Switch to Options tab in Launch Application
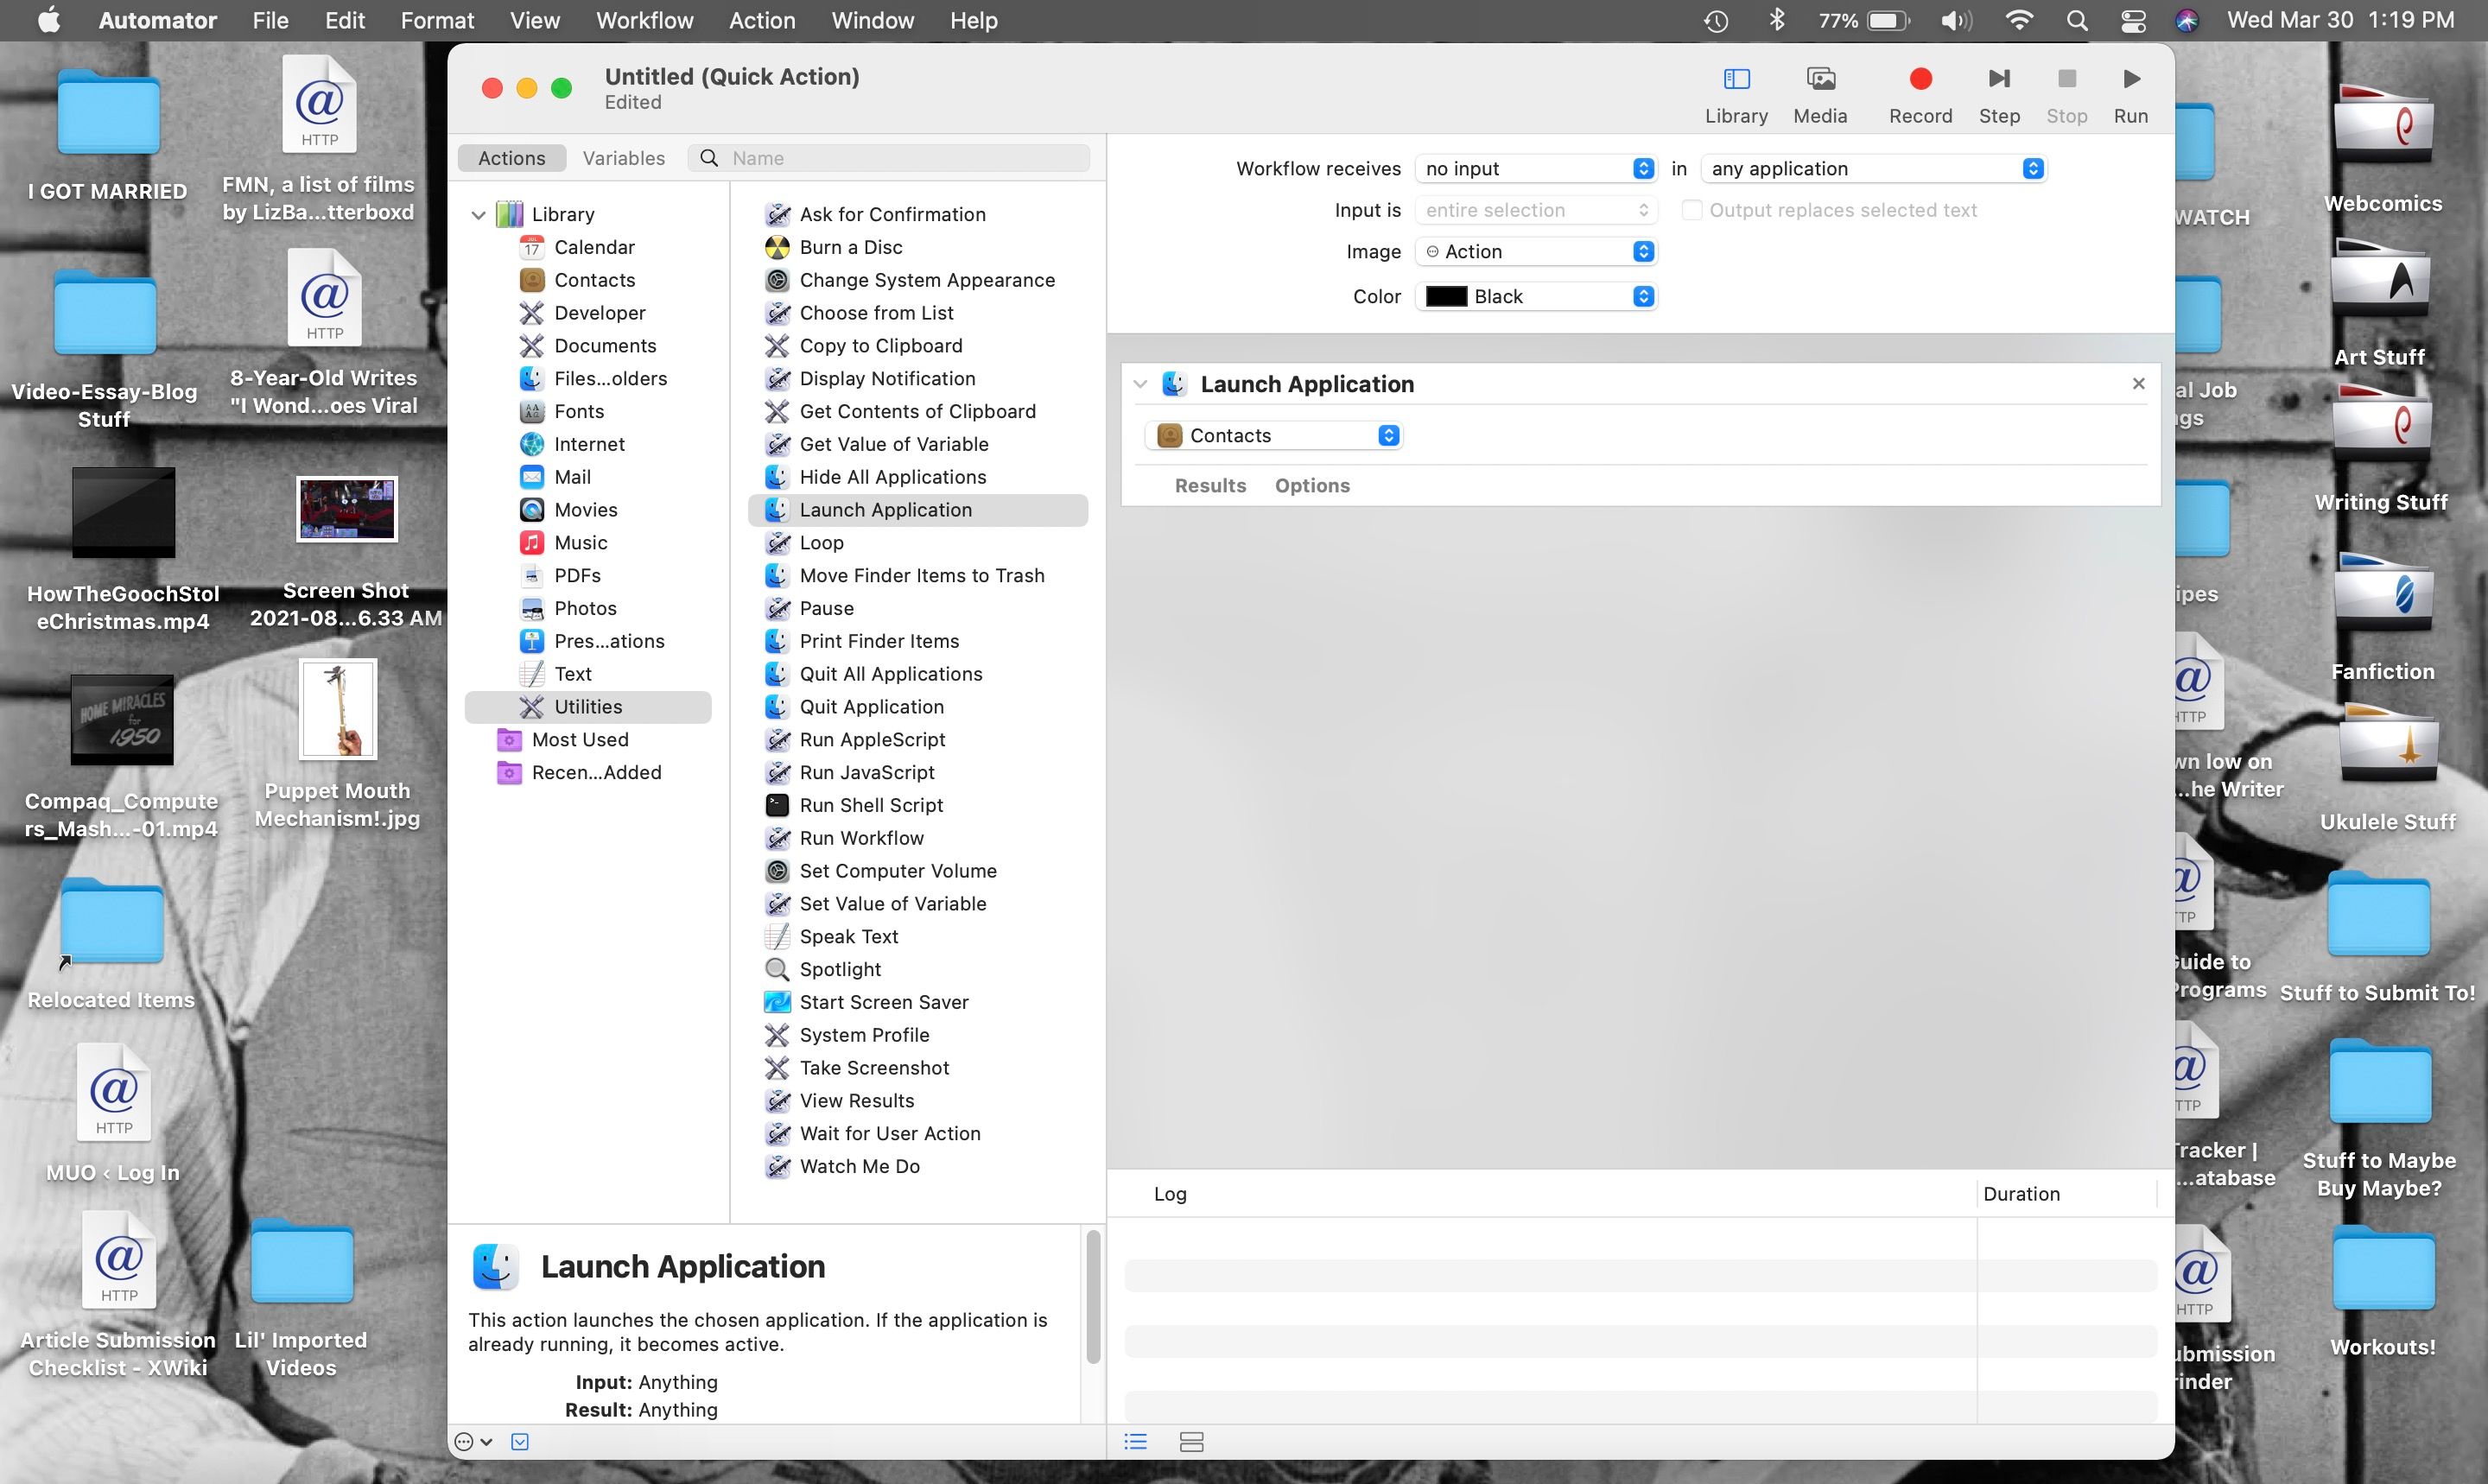Screen dimensions: 2488x1484 (1311, 484)
